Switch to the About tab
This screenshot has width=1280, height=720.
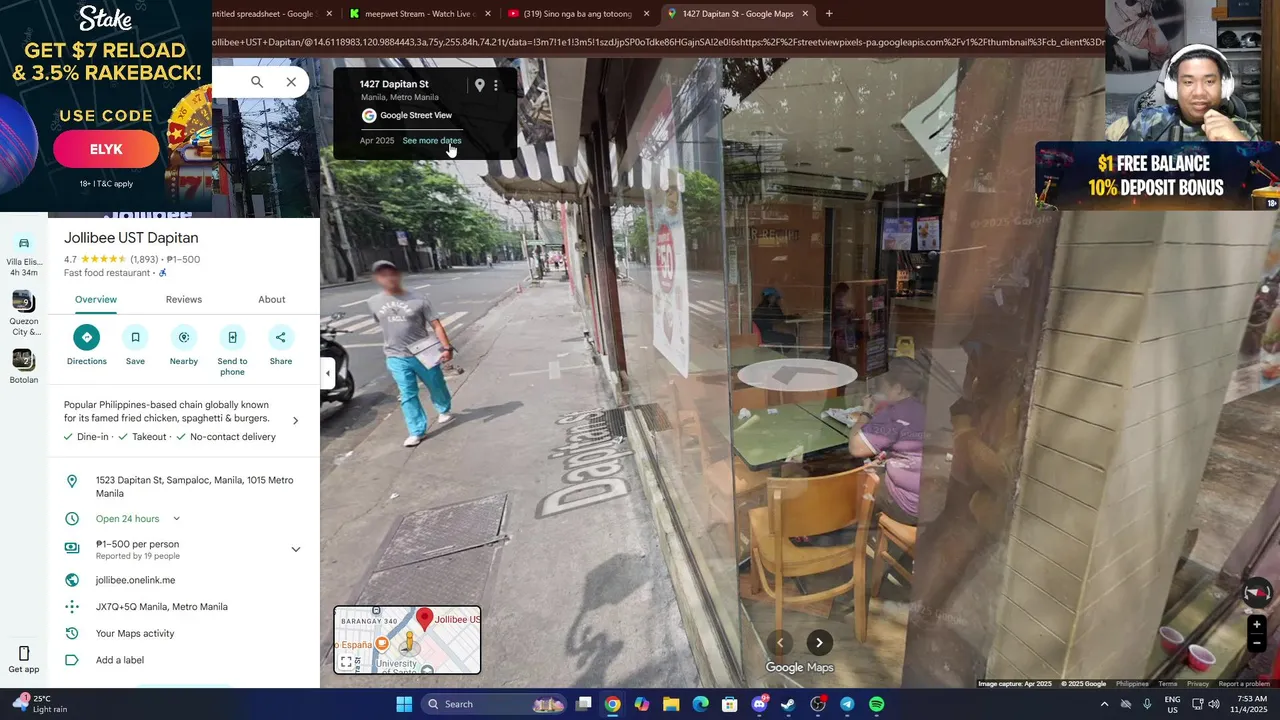point(272,300)
